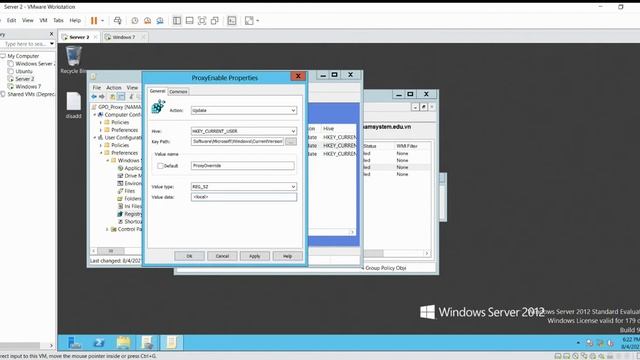This screenshot has height=360, width=640.
Task: Click Cancel in ProxyEnable Properties
Action: (222, 256)
